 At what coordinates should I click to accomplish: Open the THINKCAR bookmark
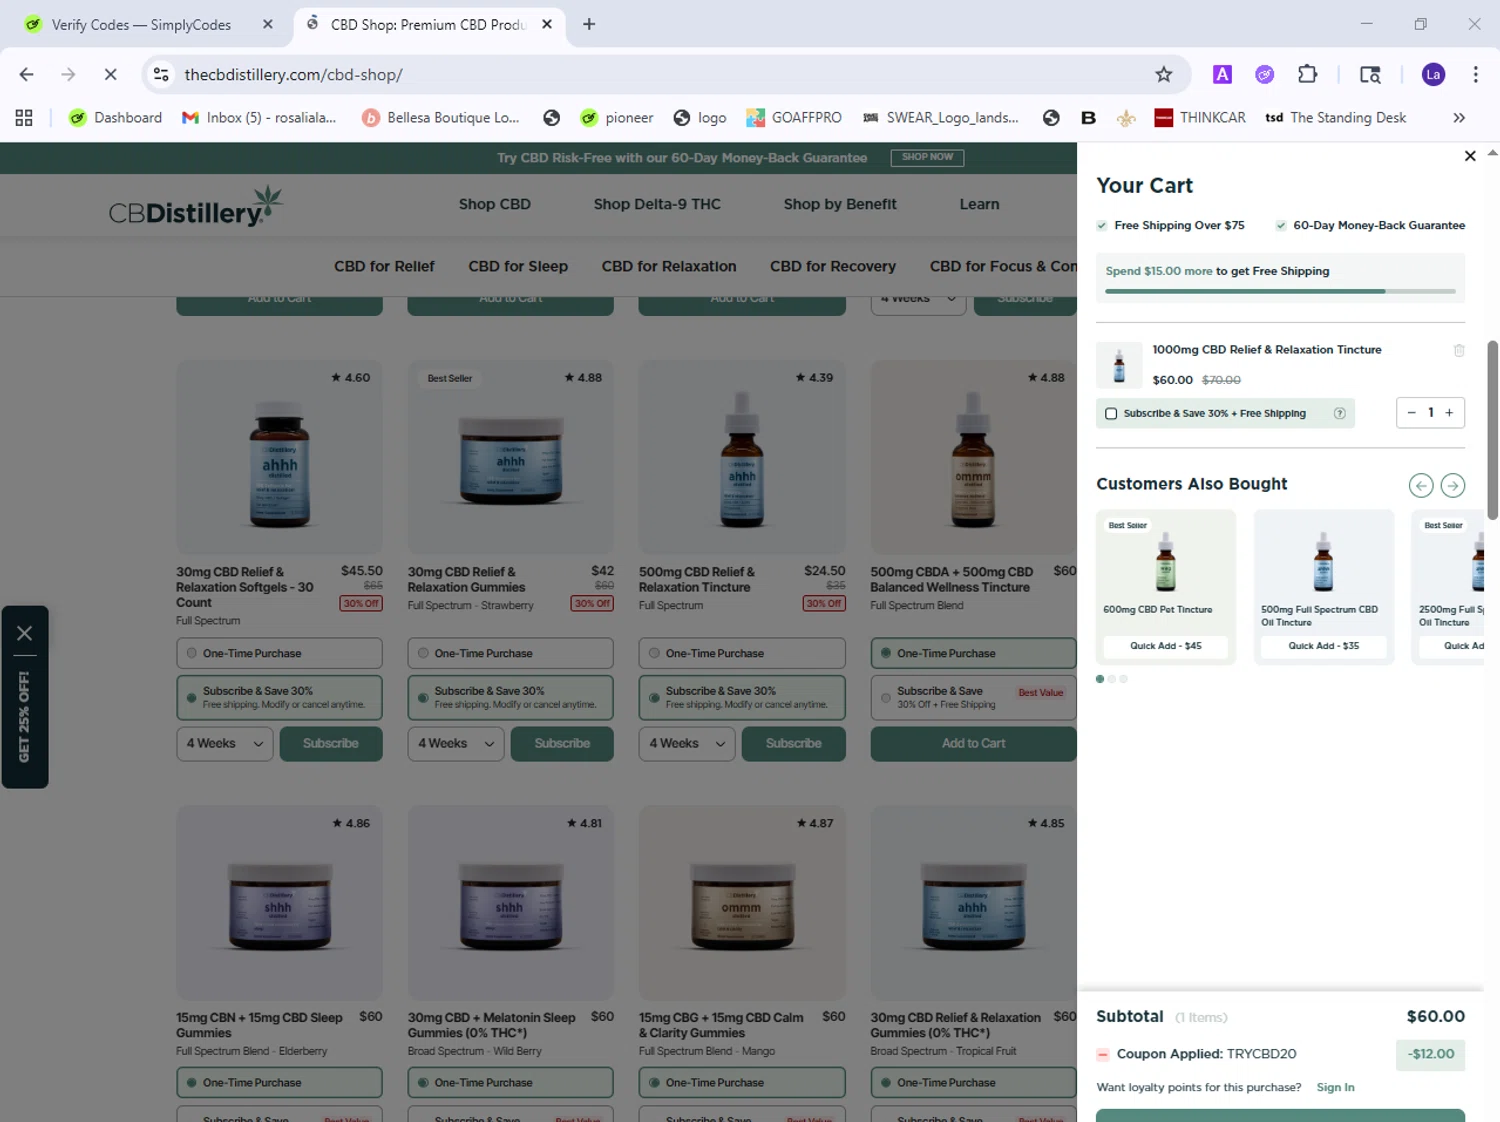click(x=1200, y=118)
